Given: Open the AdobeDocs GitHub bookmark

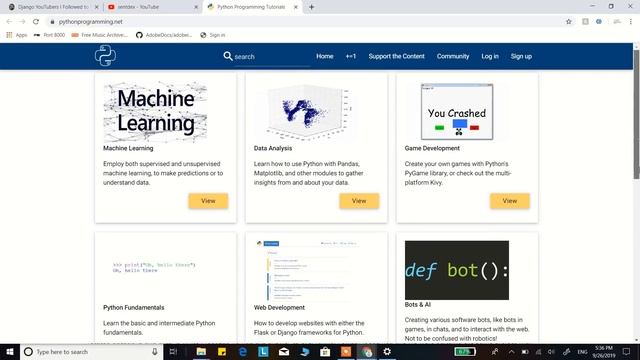Looking at the screenshot, I should [x=164, y=35].
